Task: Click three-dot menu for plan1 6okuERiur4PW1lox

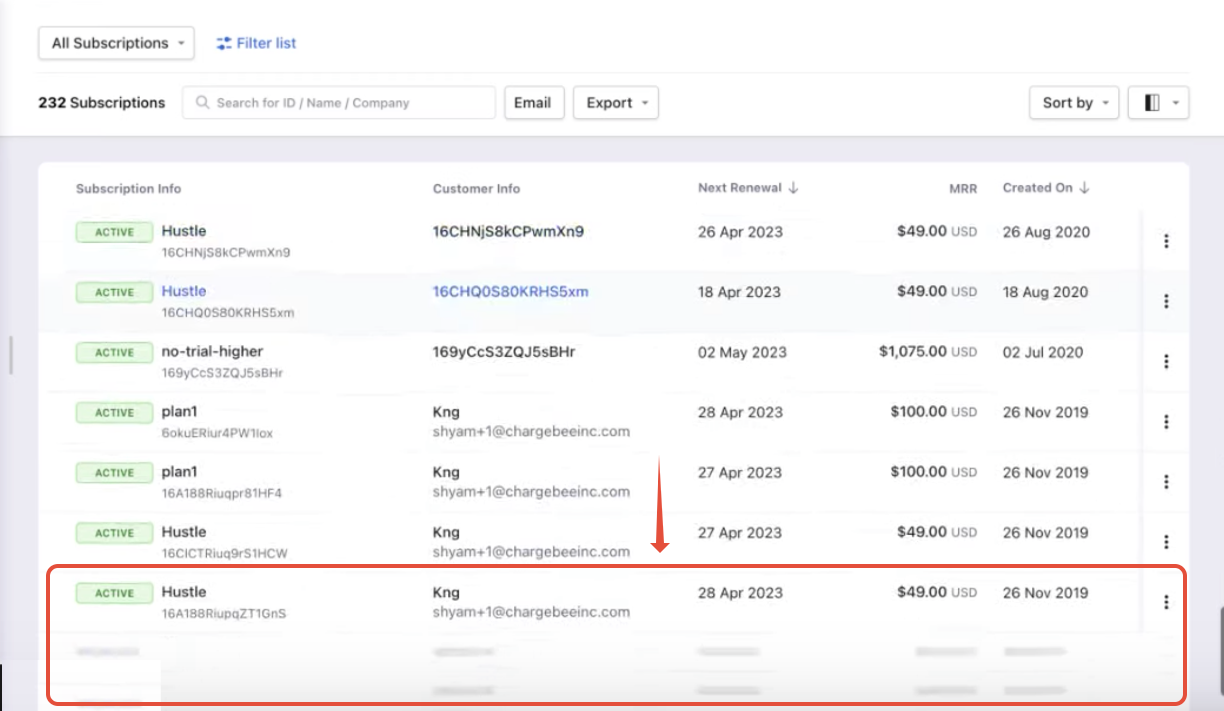Action: 1166,422
